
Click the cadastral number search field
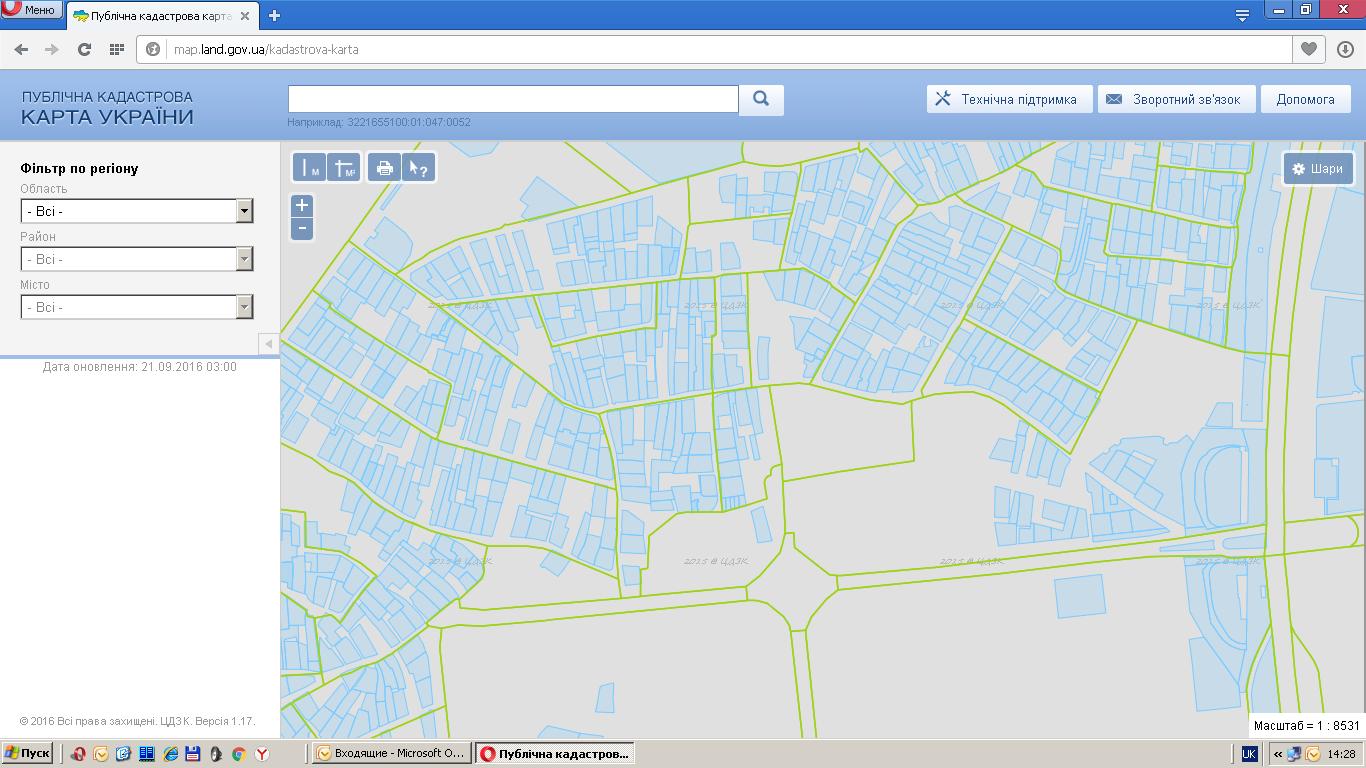pos(513,99)
